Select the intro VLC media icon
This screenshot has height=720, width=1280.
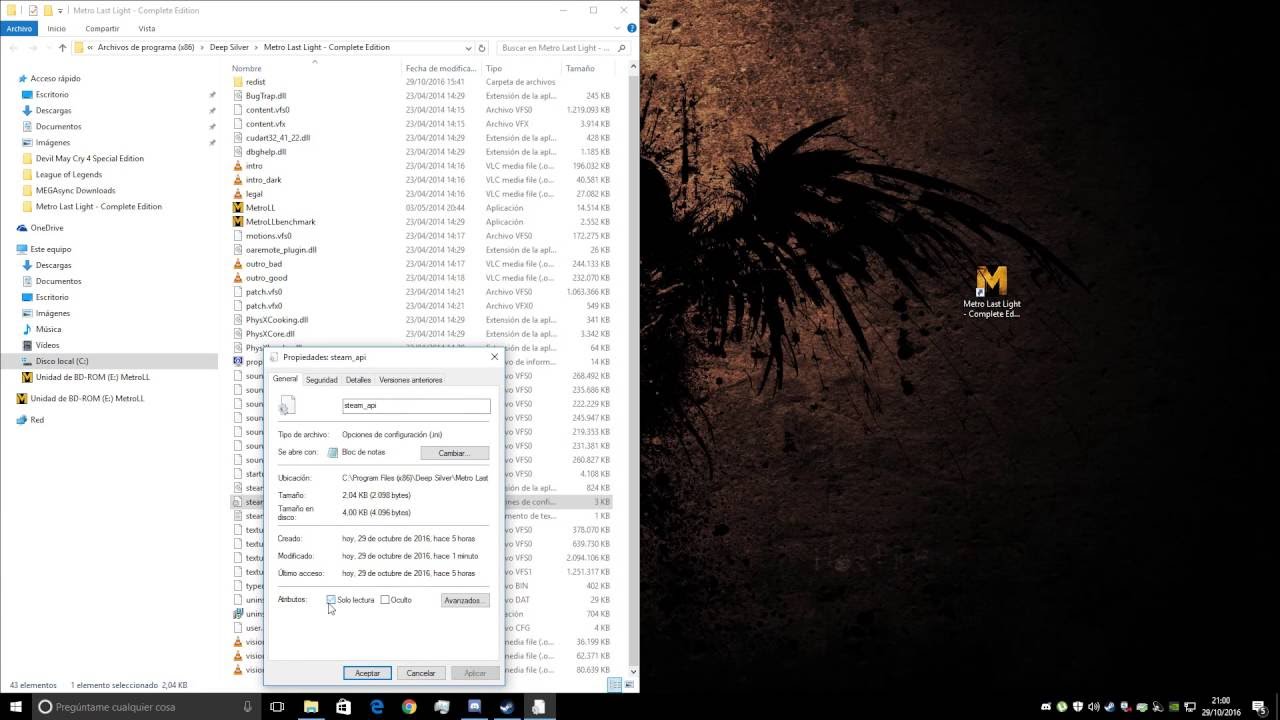(x=238, y=166)
